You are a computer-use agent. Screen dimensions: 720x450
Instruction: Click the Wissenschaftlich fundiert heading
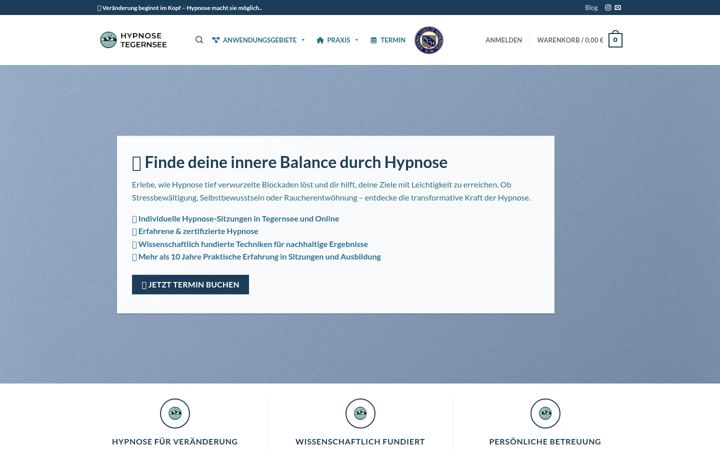[360, 442]
